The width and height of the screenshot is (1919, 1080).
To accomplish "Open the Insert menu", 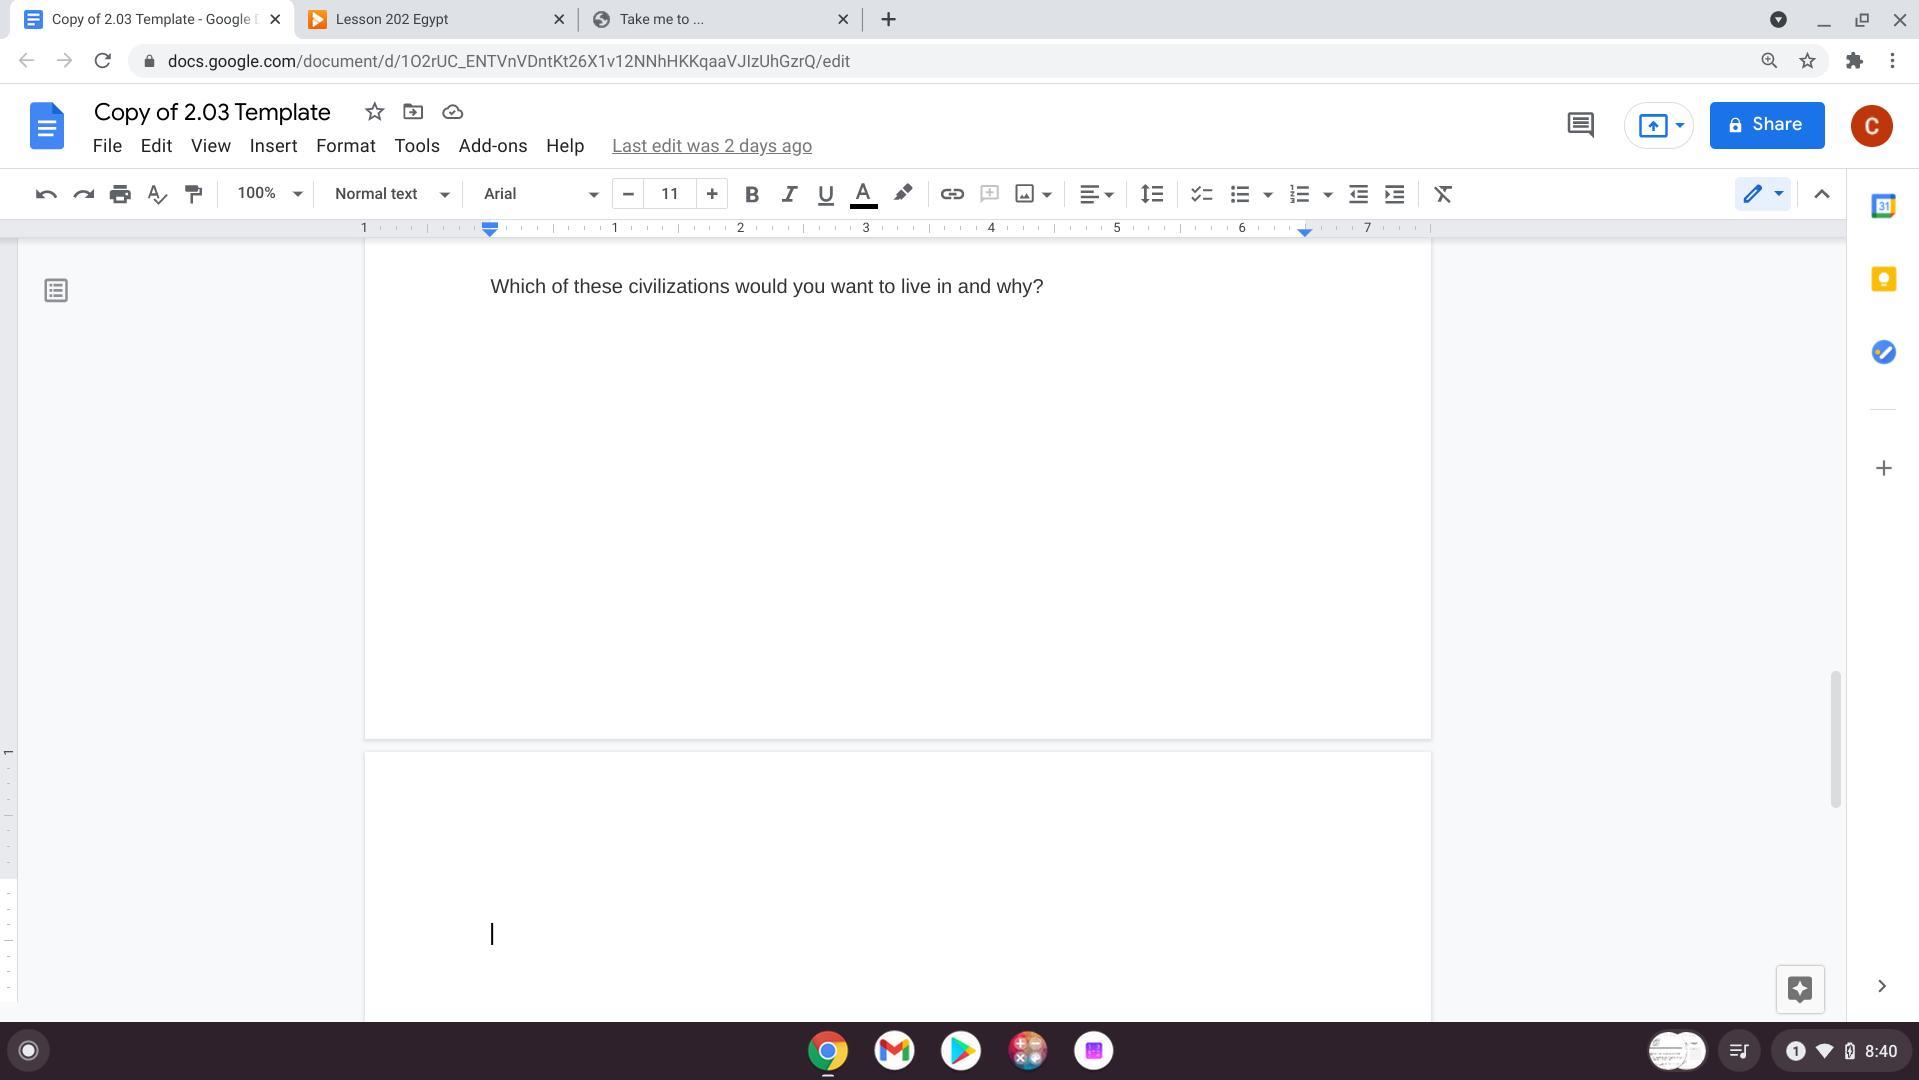I will pos(273,146).
